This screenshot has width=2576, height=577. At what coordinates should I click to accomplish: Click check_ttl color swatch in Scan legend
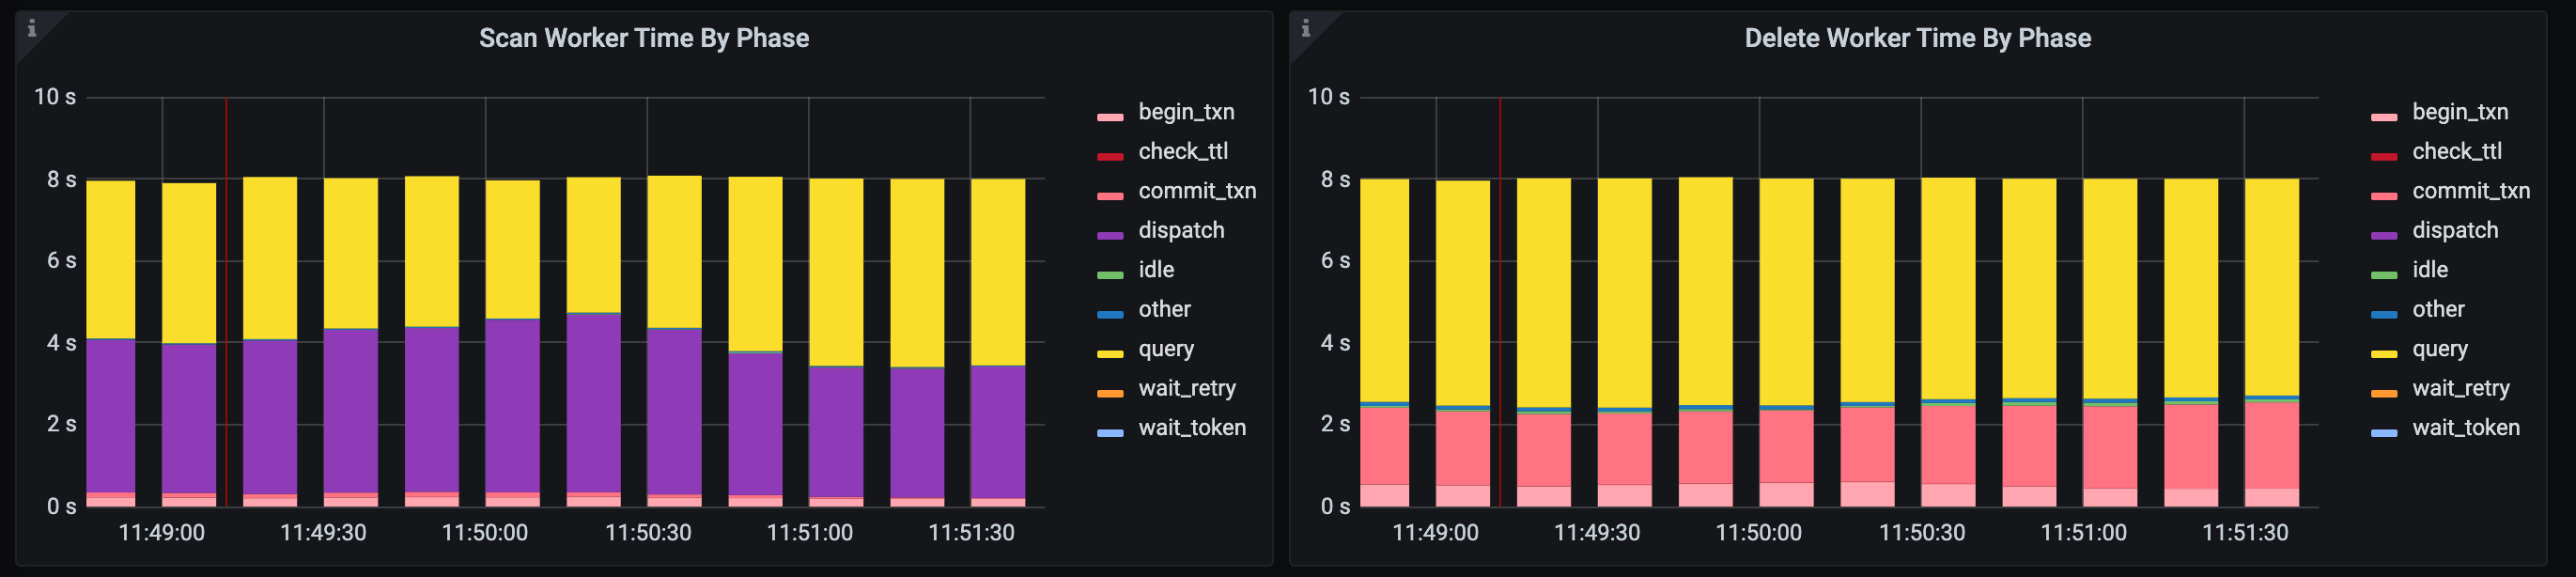(x=1110, y=157)
